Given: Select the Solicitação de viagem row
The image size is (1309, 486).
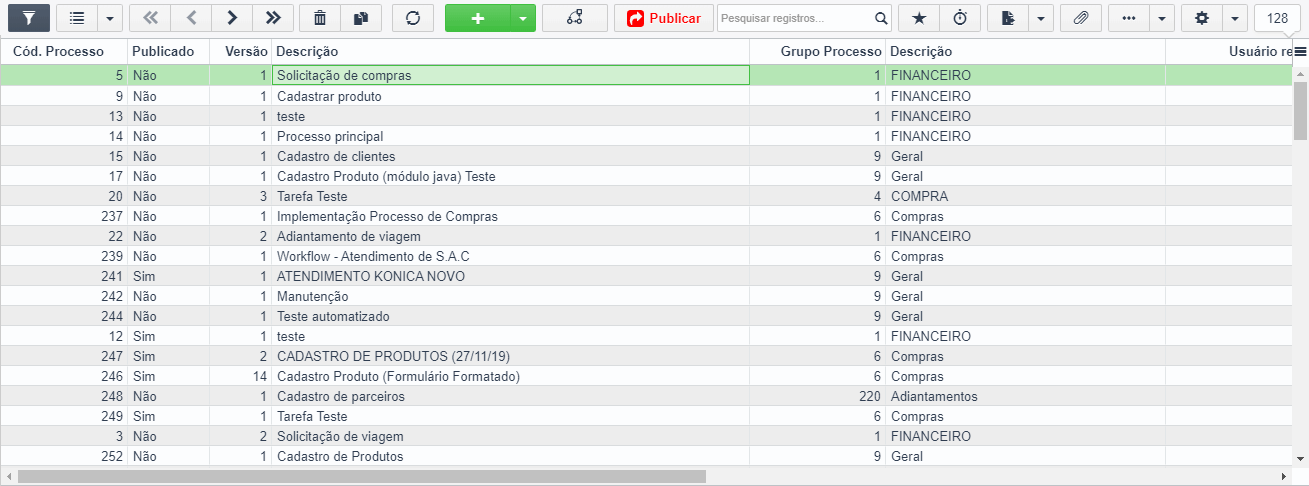Looking at the screenshot, I should tap(646, 436).
